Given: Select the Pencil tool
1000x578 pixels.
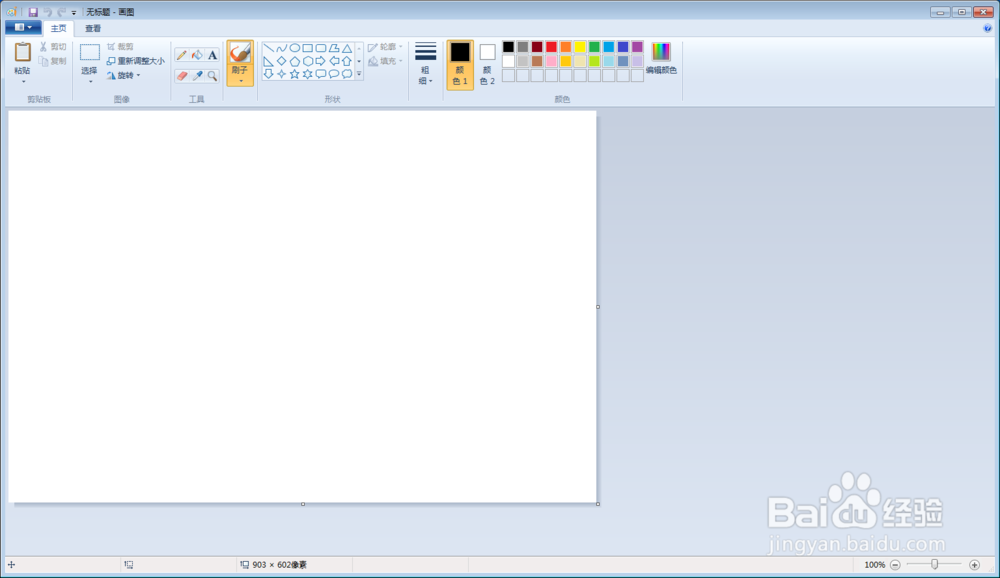Looking at the screenshot, I should 182,56.
